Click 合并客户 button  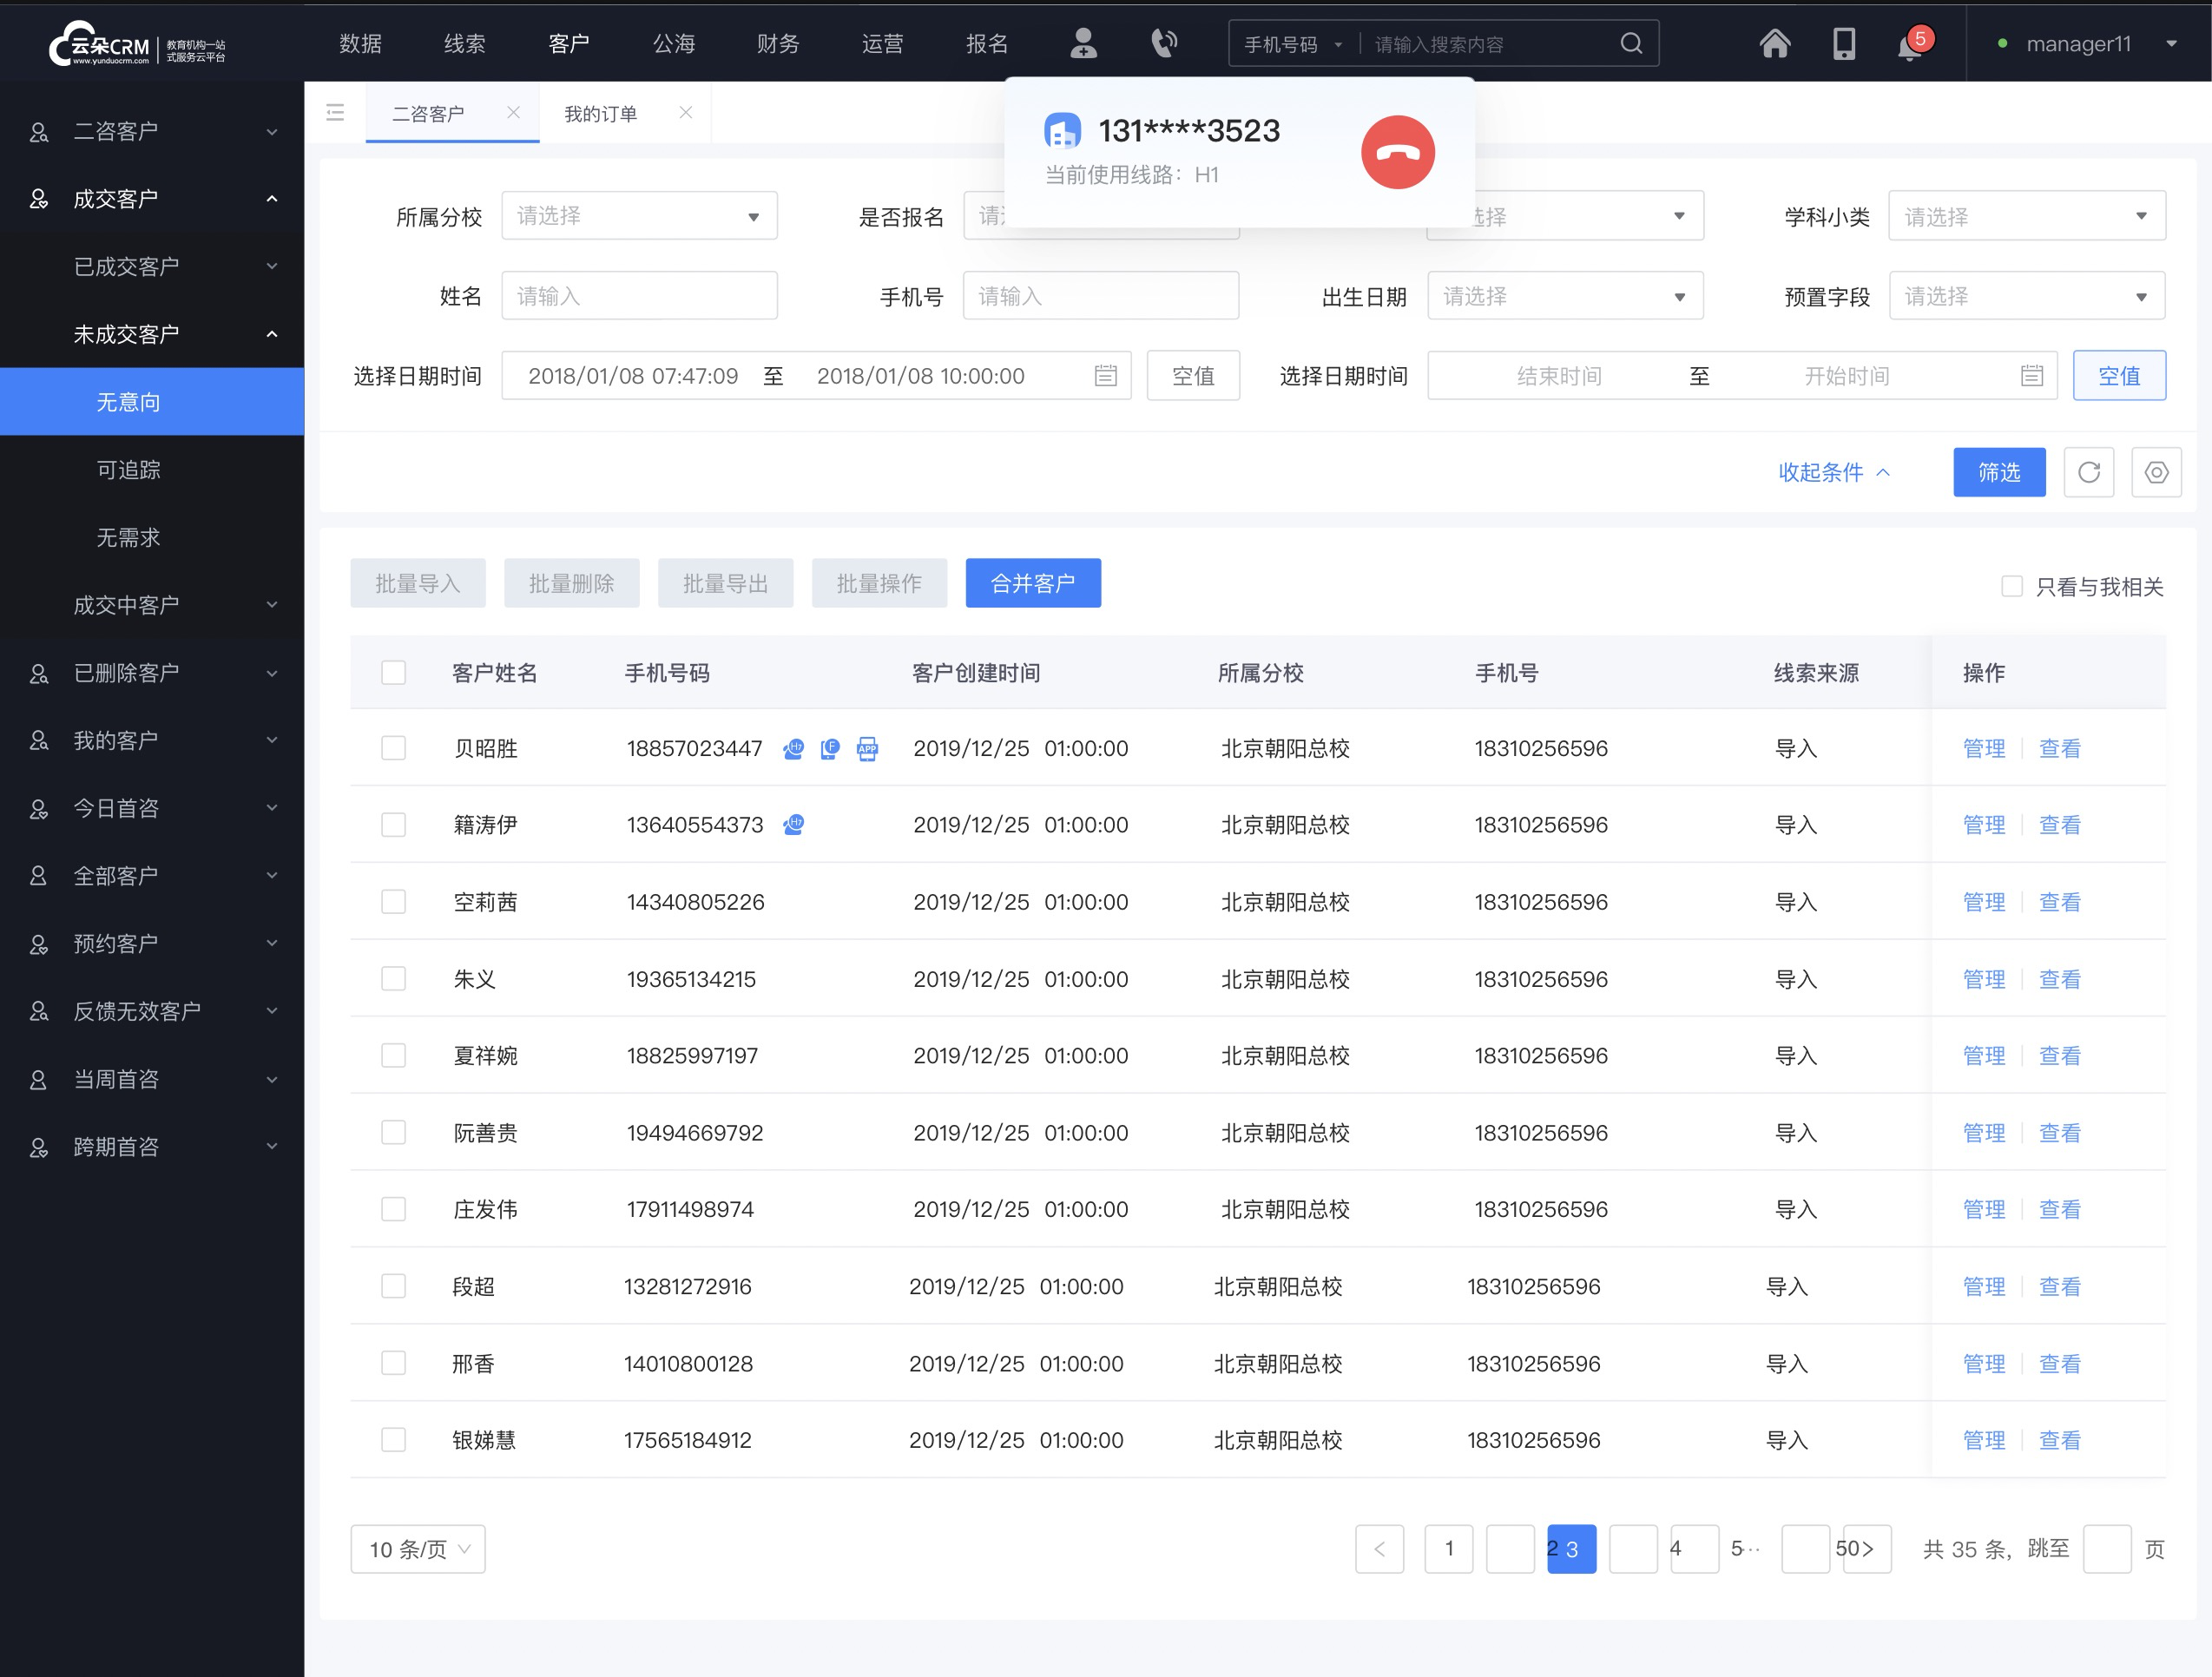point(1034,582)
